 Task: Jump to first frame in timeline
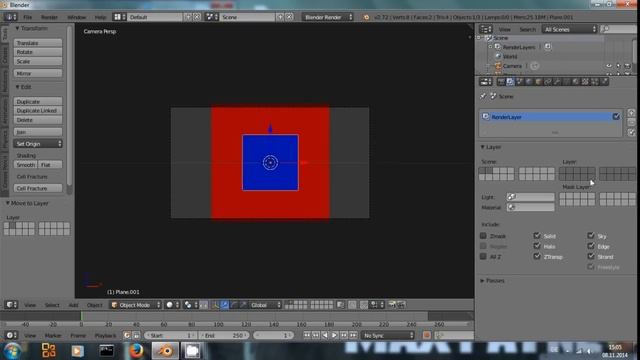coord(307,335)
